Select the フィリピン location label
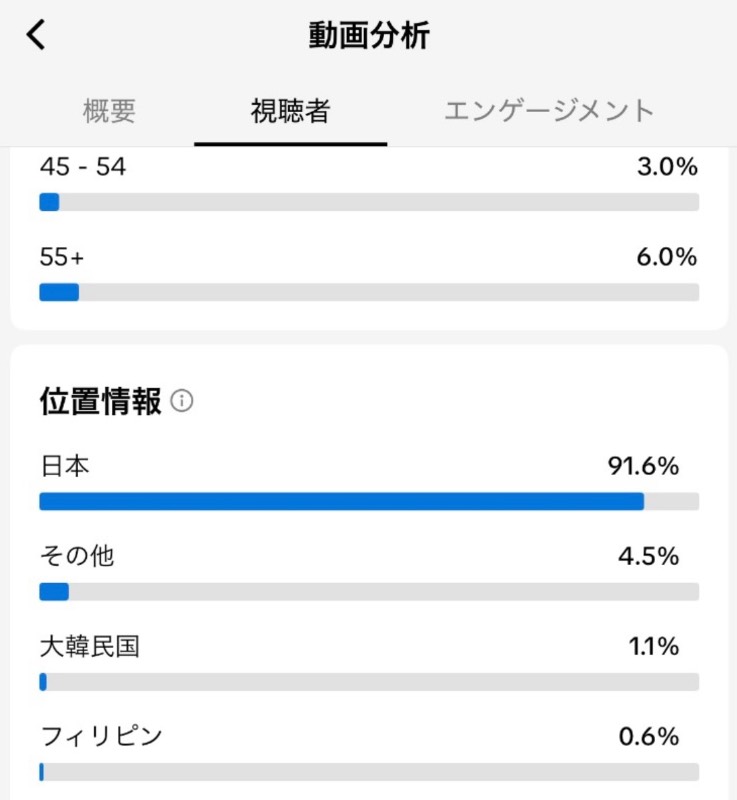737x800 pixels. click(x=101, y=736)
